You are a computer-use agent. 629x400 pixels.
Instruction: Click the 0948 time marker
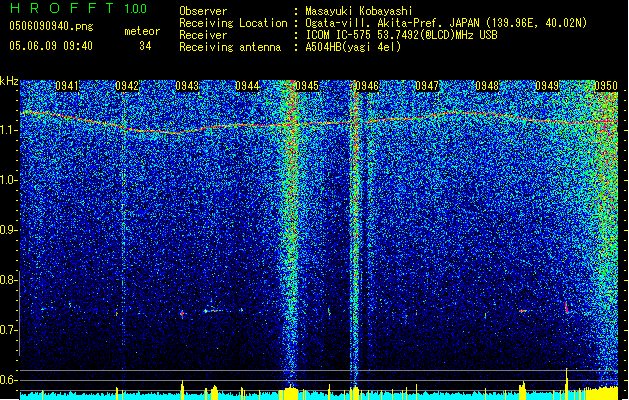[x=487, y=86]
